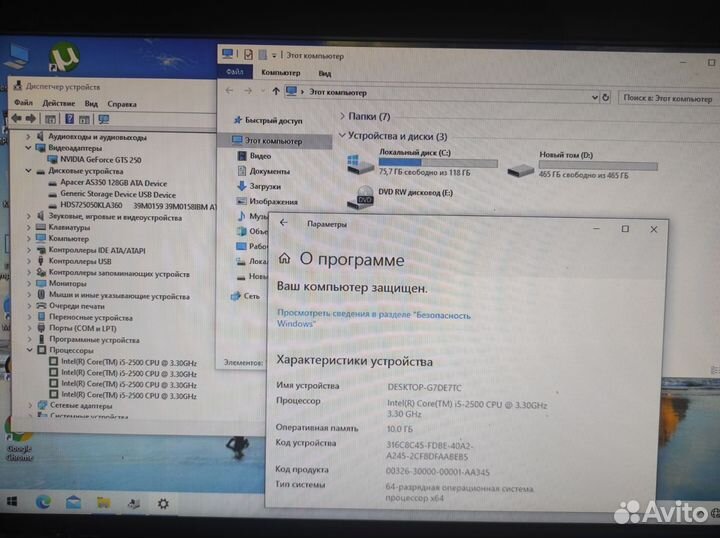Open the Действие menu in Device Manager
Viewport: 720px width, 538px height.
59,103
